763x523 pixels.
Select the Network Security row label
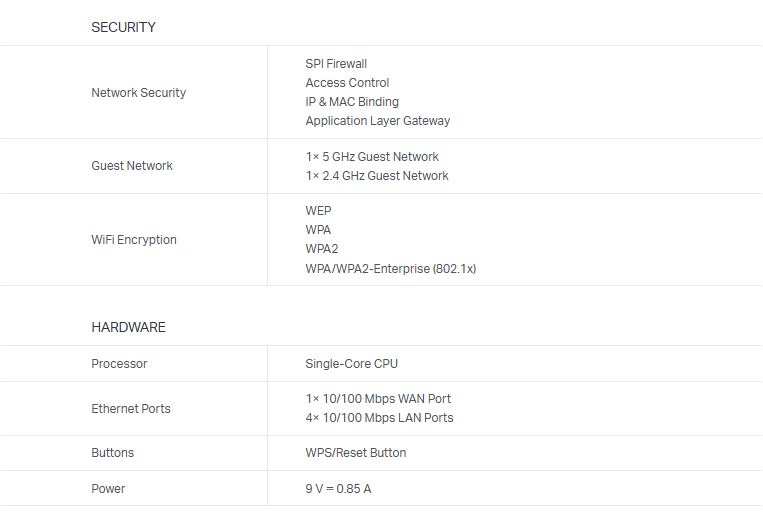pos(138,93)
